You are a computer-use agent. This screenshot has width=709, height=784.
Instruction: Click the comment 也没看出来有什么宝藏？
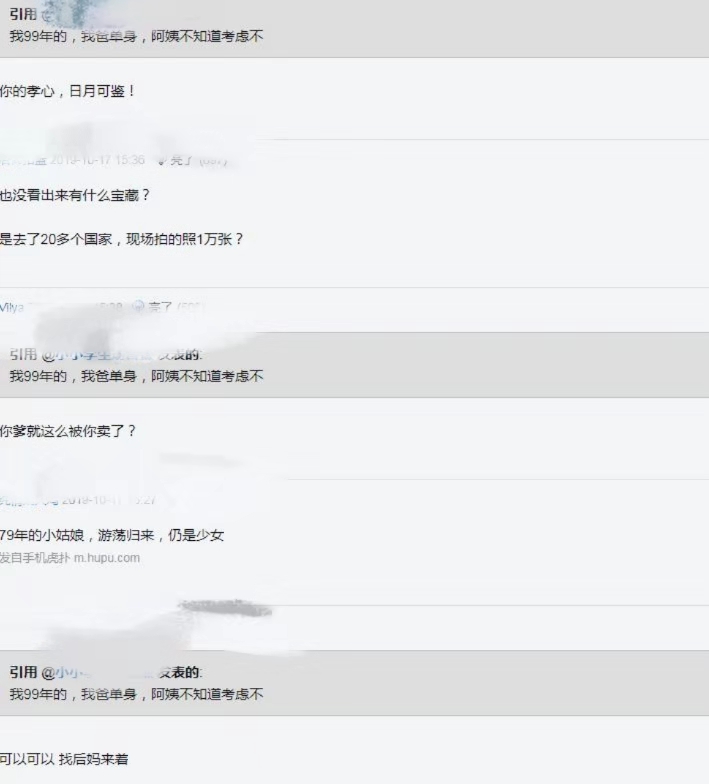[x=74, y=195]
